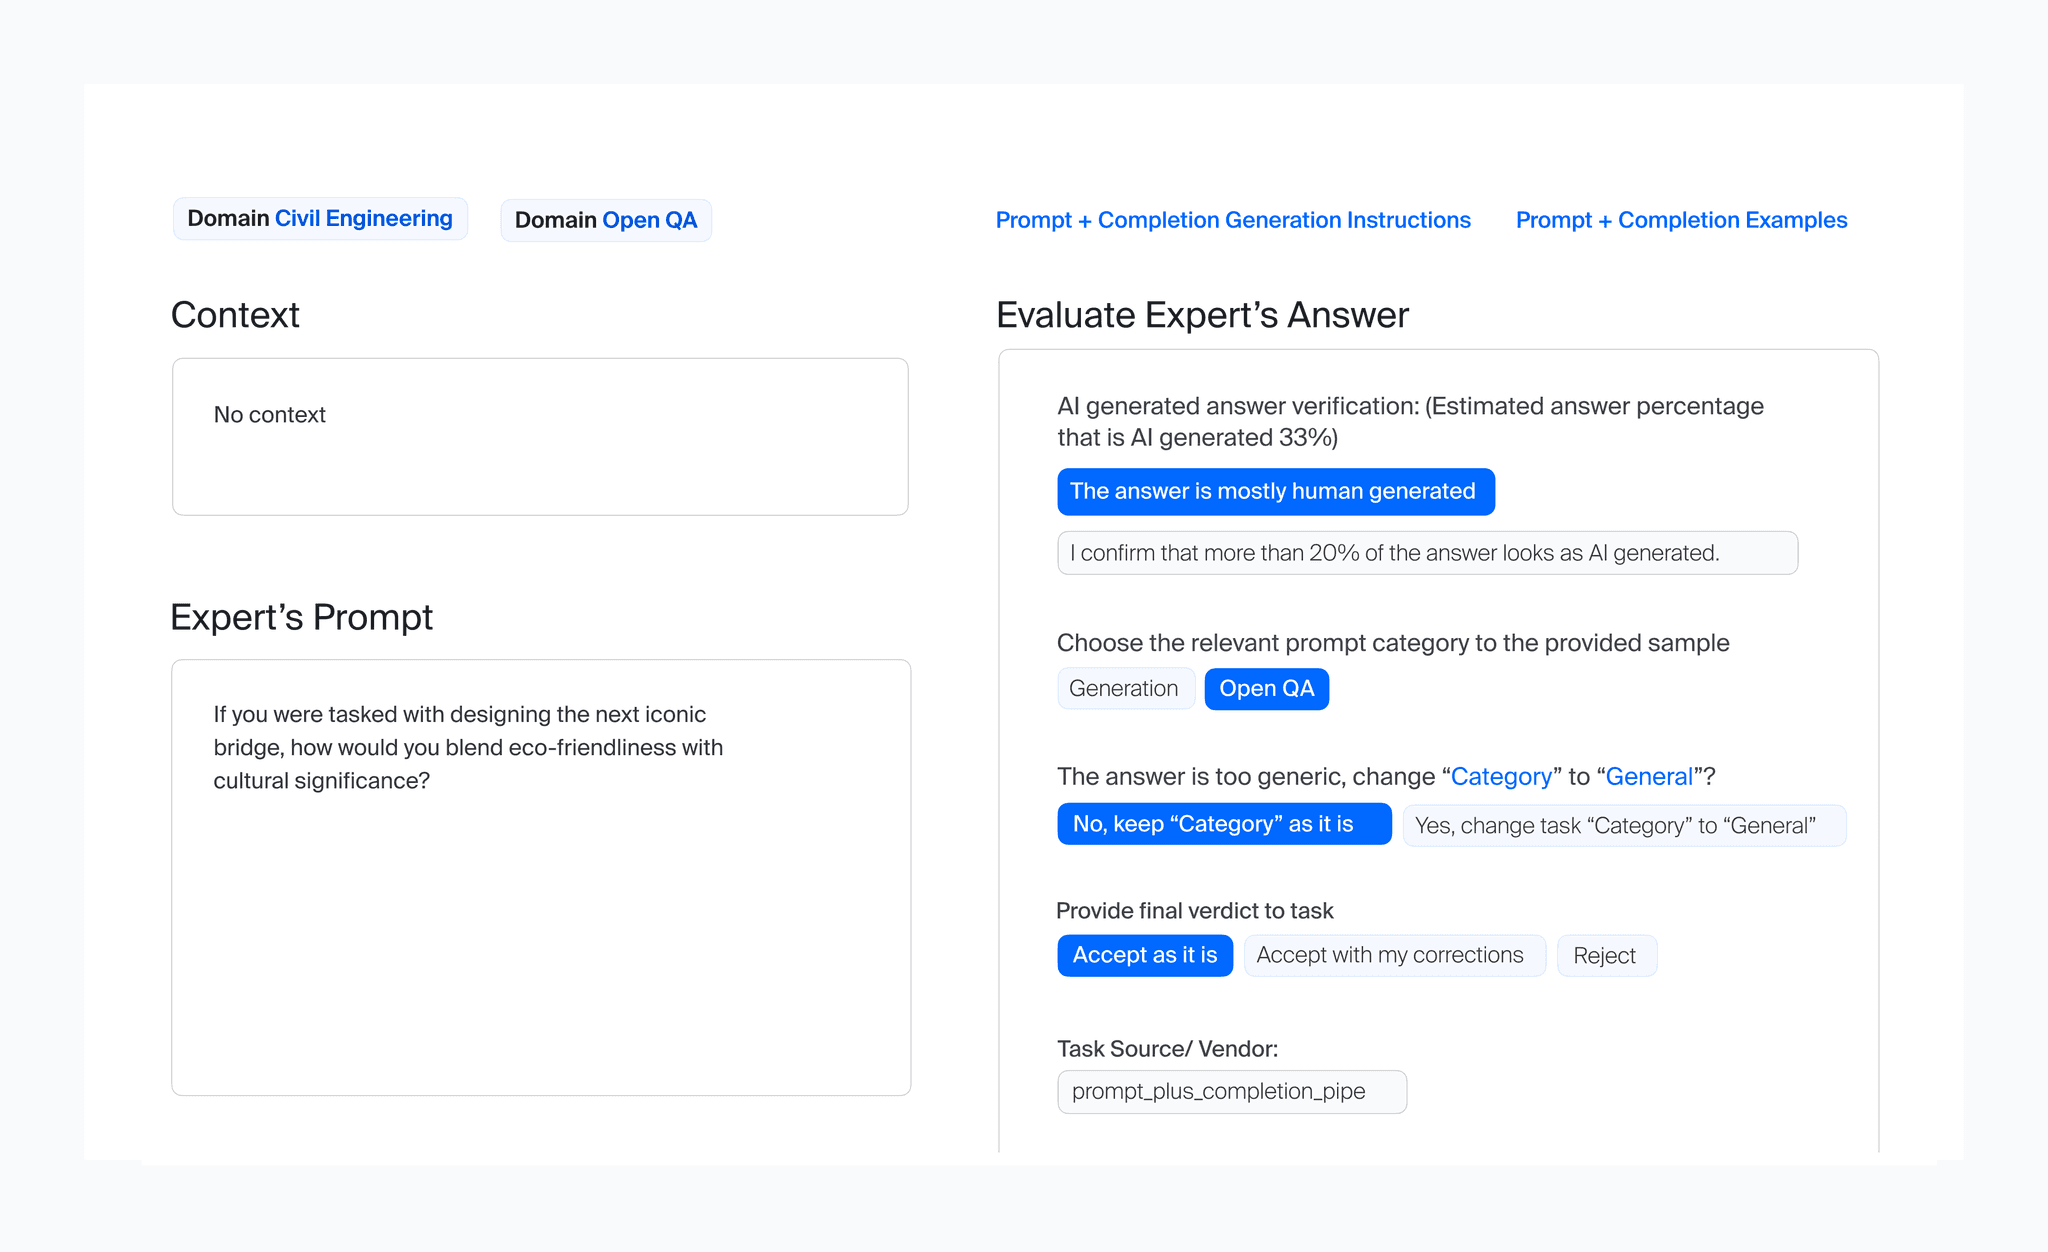Select 'No, keep Category as it is'
This screenshot has height=1252, width=2048.
1223,823
